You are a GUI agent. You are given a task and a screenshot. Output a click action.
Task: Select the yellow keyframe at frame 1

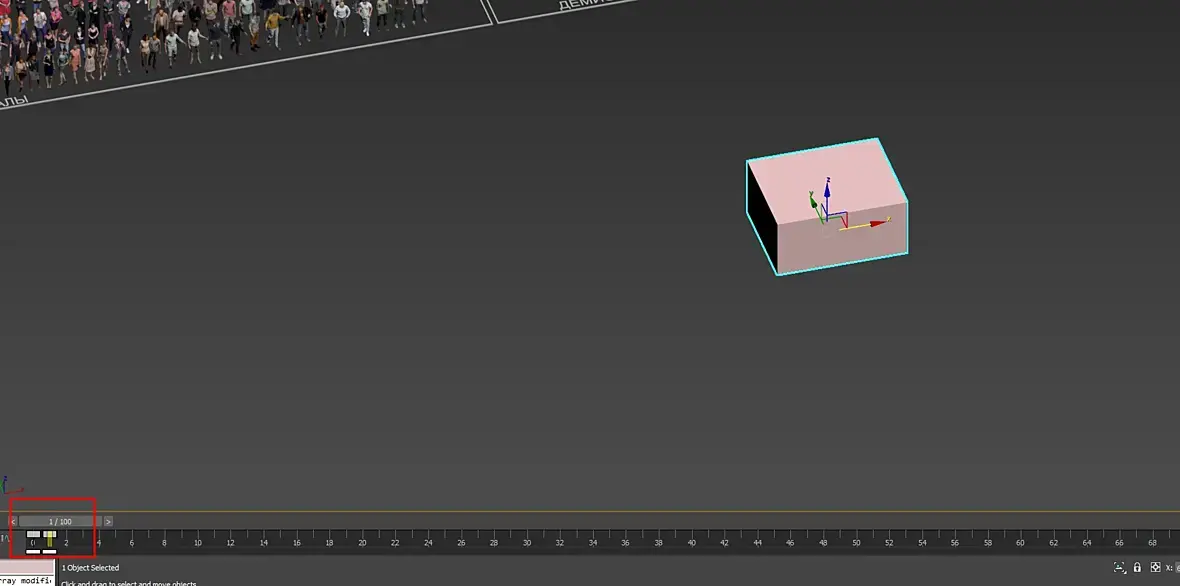50,539
